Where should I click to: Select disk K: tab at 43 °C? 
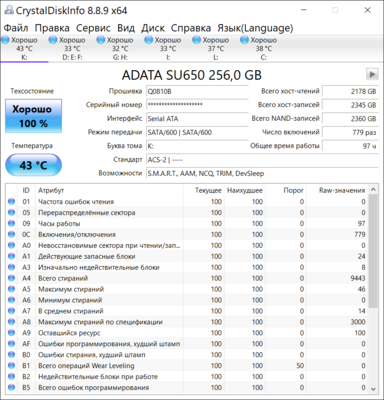point(24,48)
